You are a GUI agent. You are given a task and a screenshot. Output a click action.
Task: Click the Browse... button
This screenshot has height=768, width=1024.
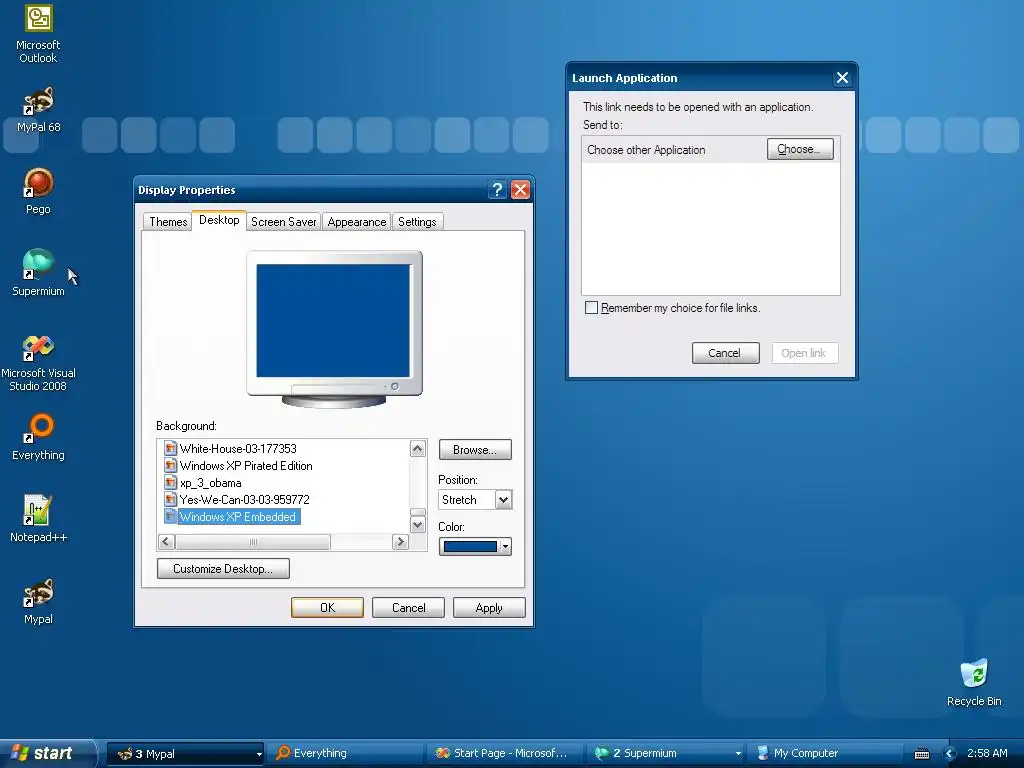[475, 450]
